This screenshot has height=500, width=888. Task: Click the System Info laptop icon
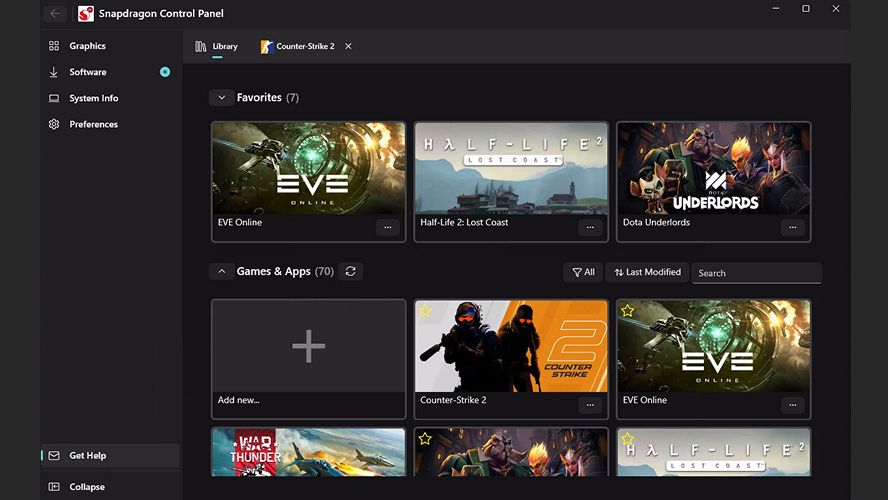[54, 98]
